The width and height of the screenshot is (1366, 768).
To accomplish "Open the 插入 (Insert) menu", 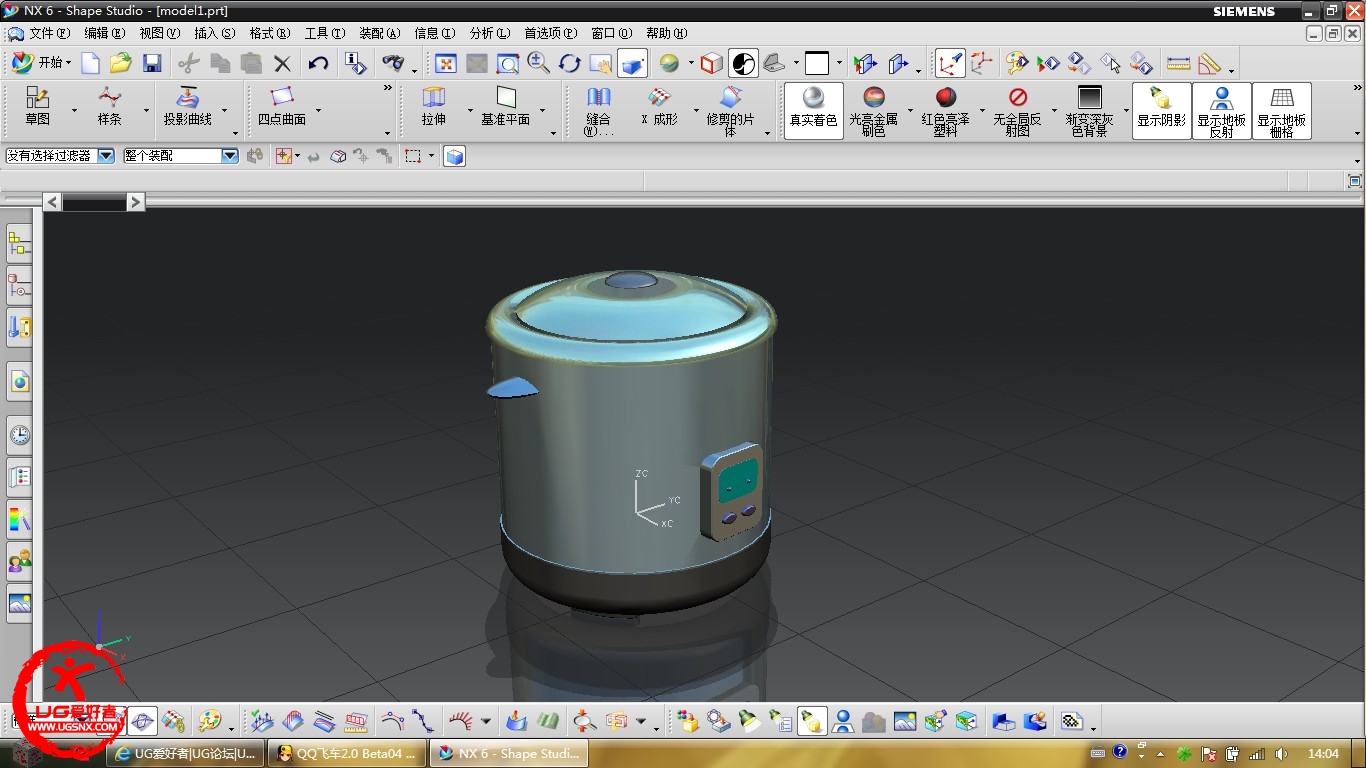I will tap(214, 33).
